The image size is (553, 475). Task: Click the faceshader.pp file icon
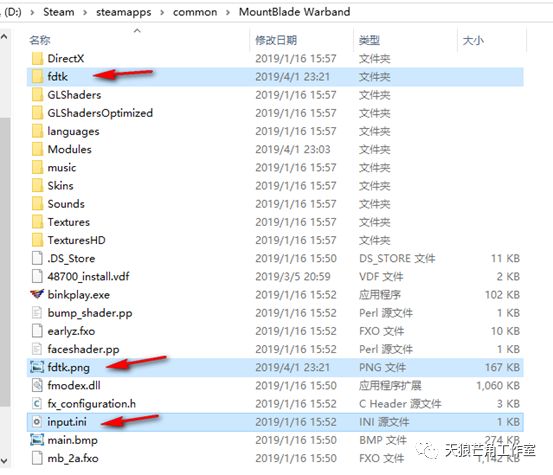pyautogui.click(x=37, y=349)
